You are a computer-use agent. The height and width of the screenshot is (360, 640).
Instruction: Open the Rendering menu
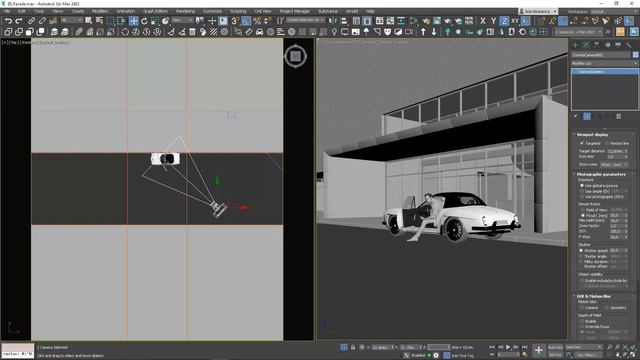[x=185, y=11]
